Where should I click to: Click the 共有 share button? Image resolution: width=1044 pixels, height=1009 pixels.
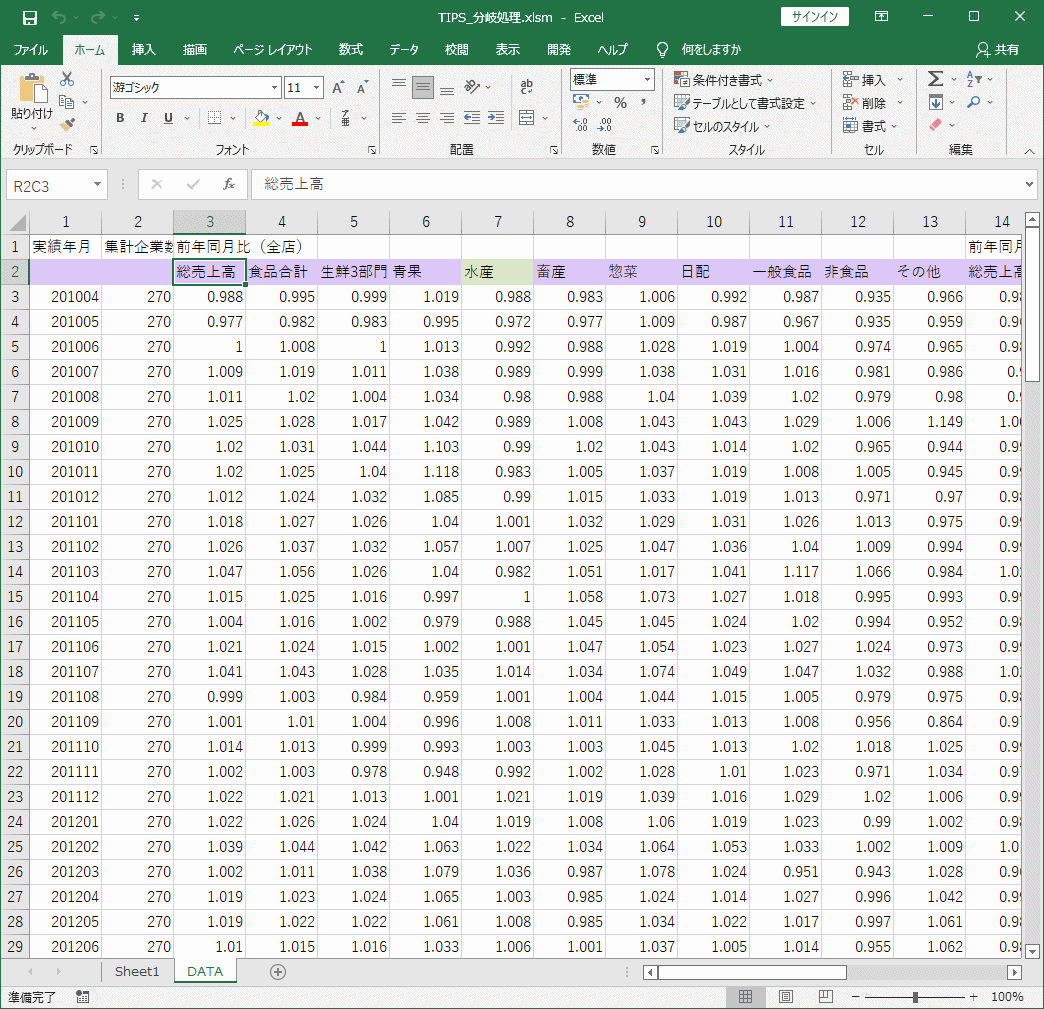(x=997, y=49)
